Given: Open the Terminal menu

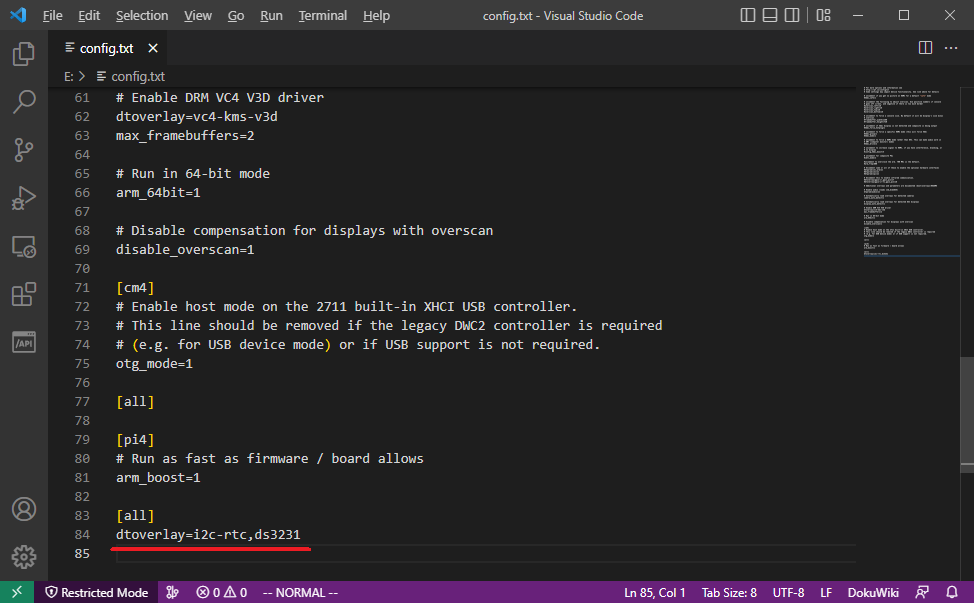Looking at the screenshot, I should tap(322, 16).
